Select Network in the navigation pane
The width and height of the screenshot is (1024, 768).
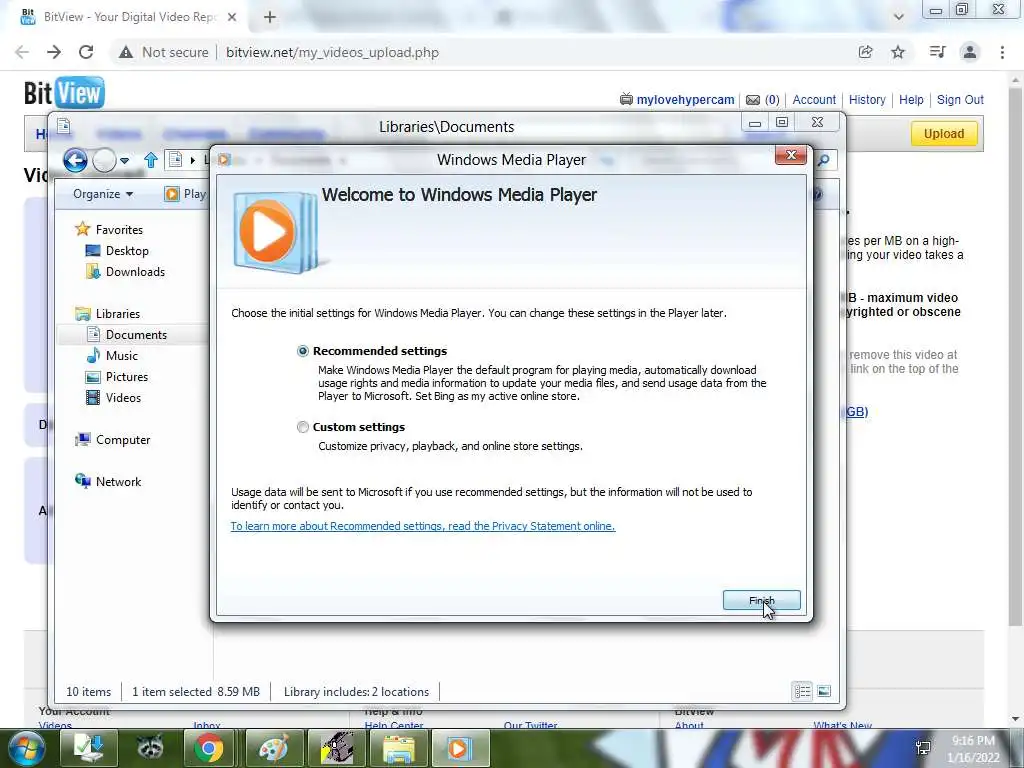click(x=108, y=482)
